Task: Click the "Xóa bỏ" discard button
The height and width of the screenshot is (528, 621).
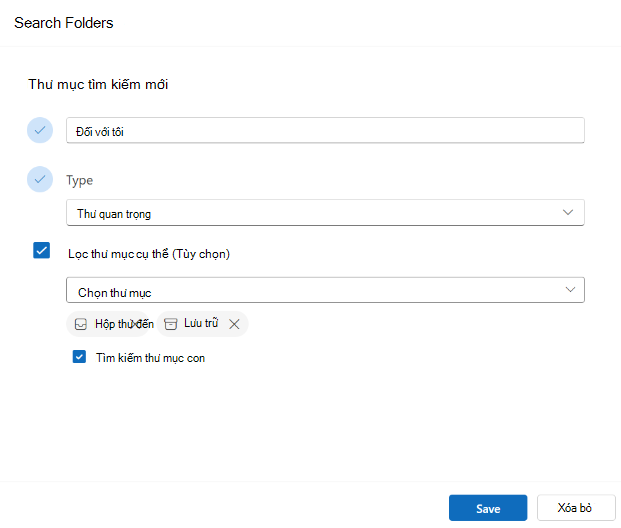Action: pyautogui.click(x=576, y=508)
